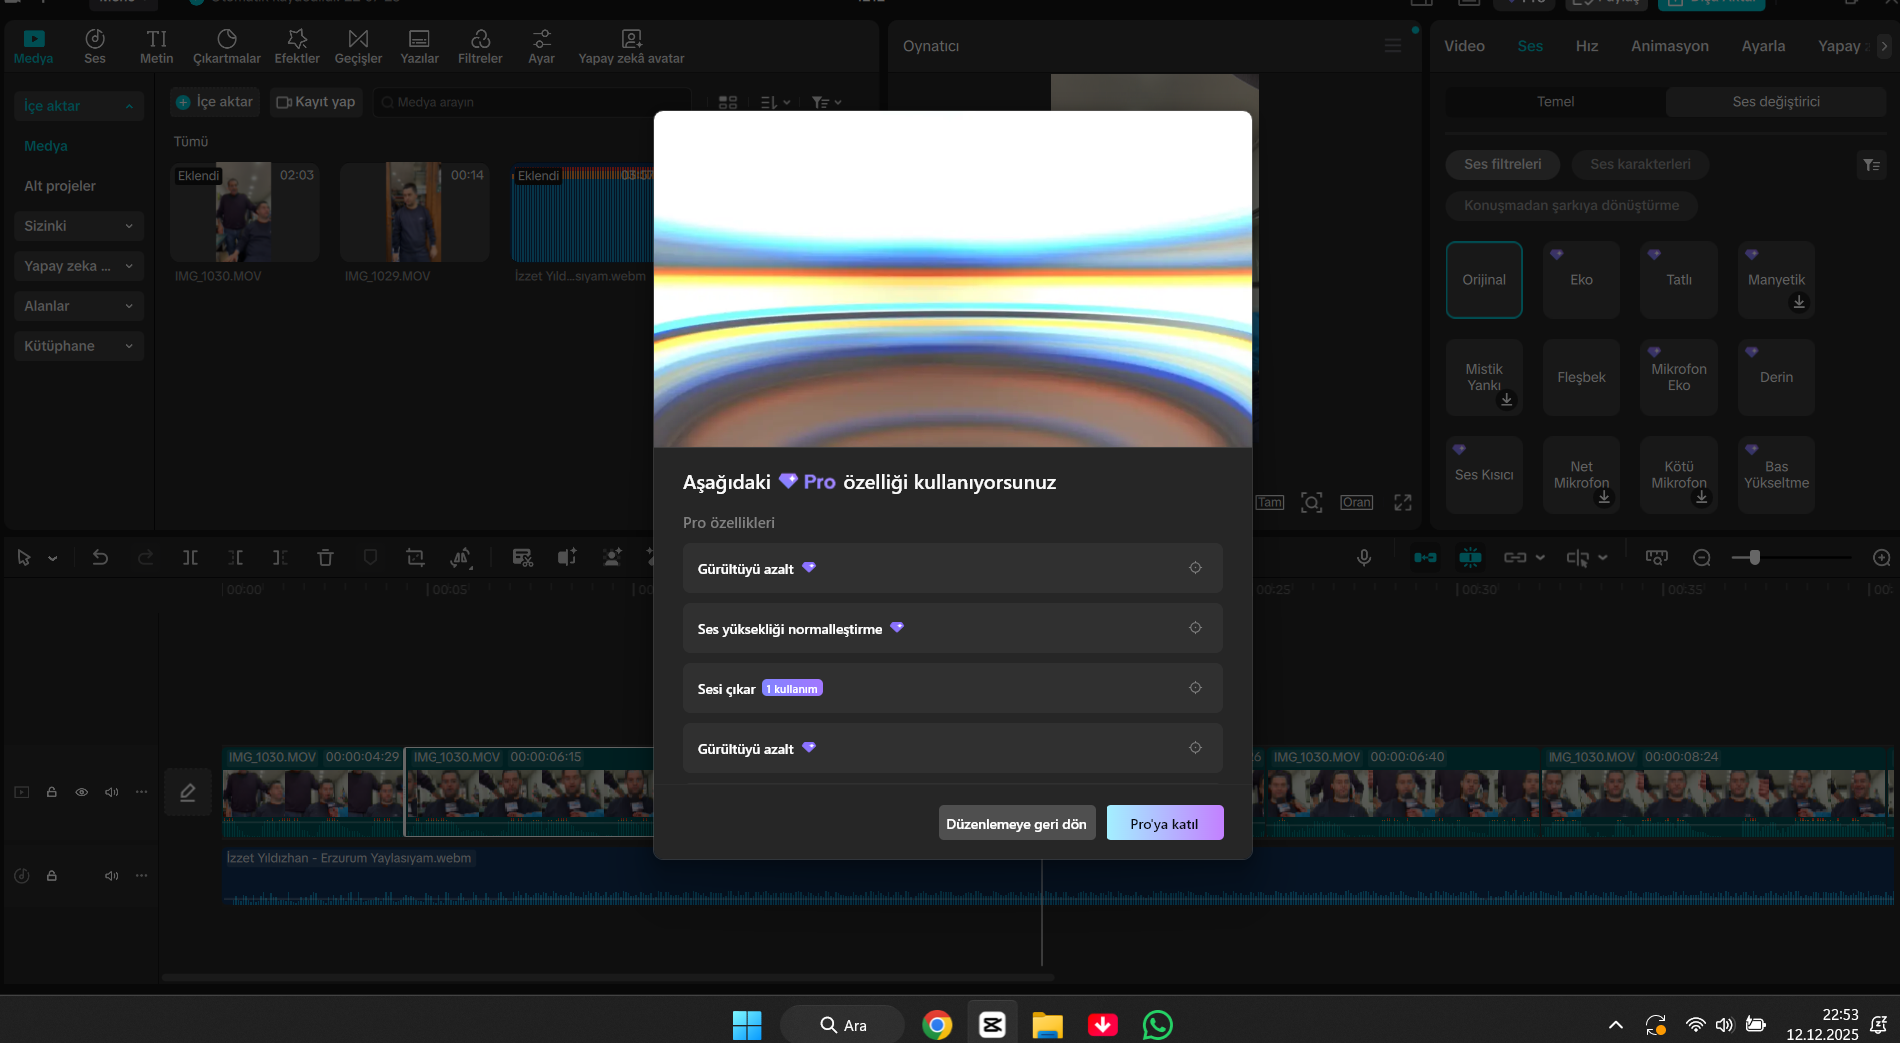This screenshot has height=1043, width=1900.
Task: Open more options for the video track
Action: click(142, 792)
